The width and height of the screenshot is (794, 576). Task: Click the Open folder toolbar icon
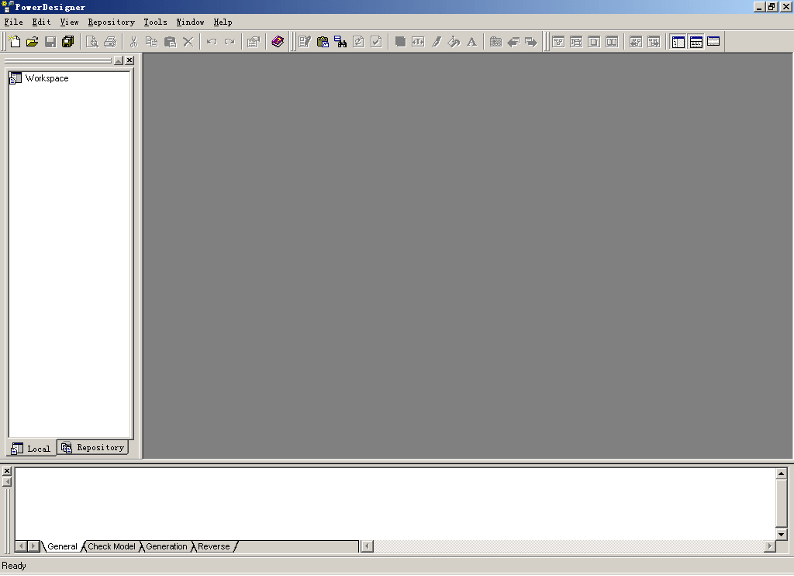(32, 42)
